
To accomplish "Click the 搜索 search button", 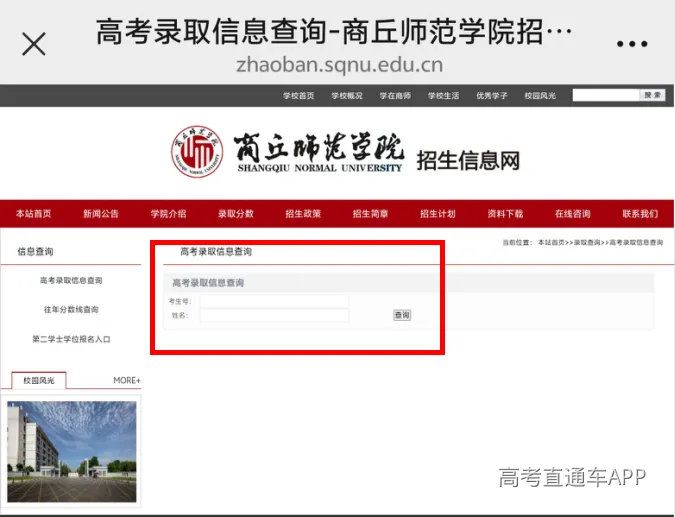I will (653, 95).
